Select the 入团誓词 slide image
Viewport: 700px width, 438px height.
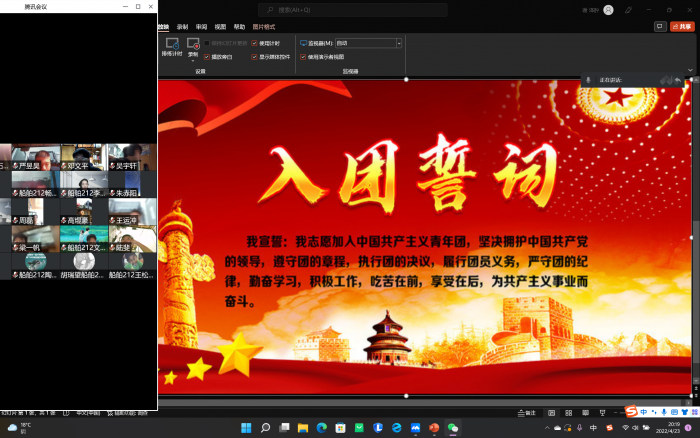(x=424, y=238)
